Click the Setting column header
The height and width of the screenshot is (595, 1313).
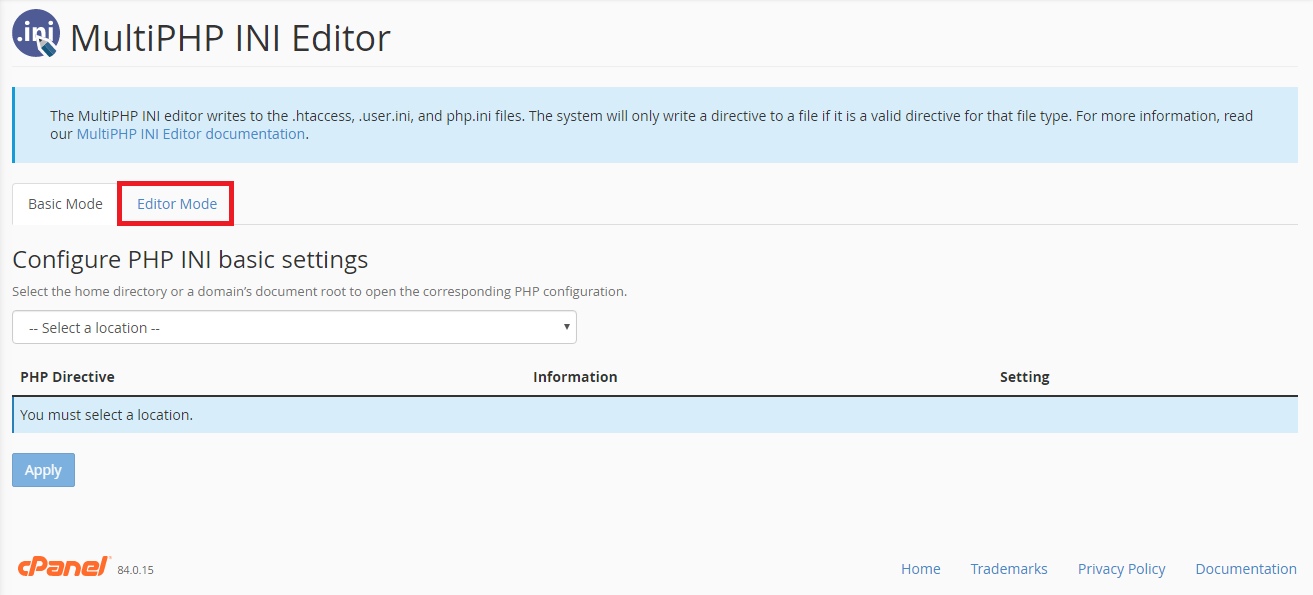pos(1025,377)
